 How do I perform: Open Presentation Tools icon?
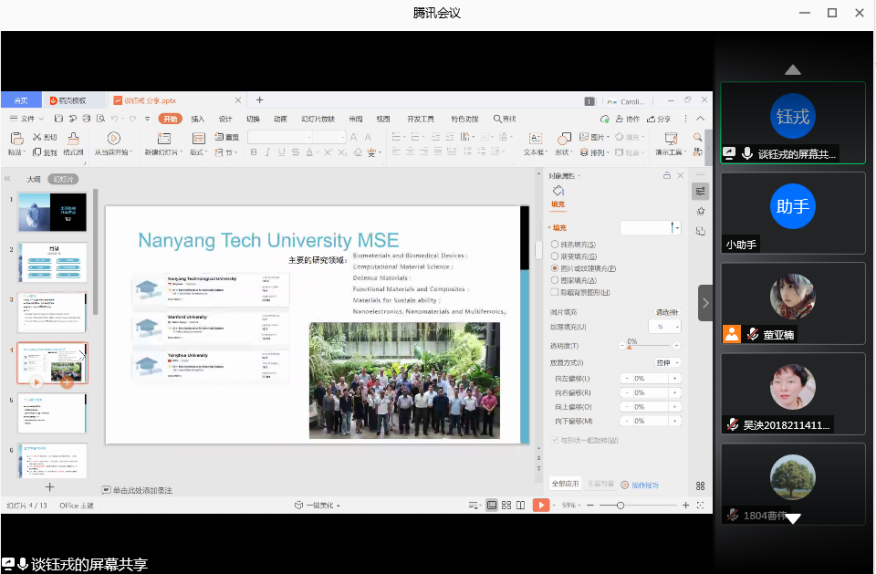[x=670, y=138]
